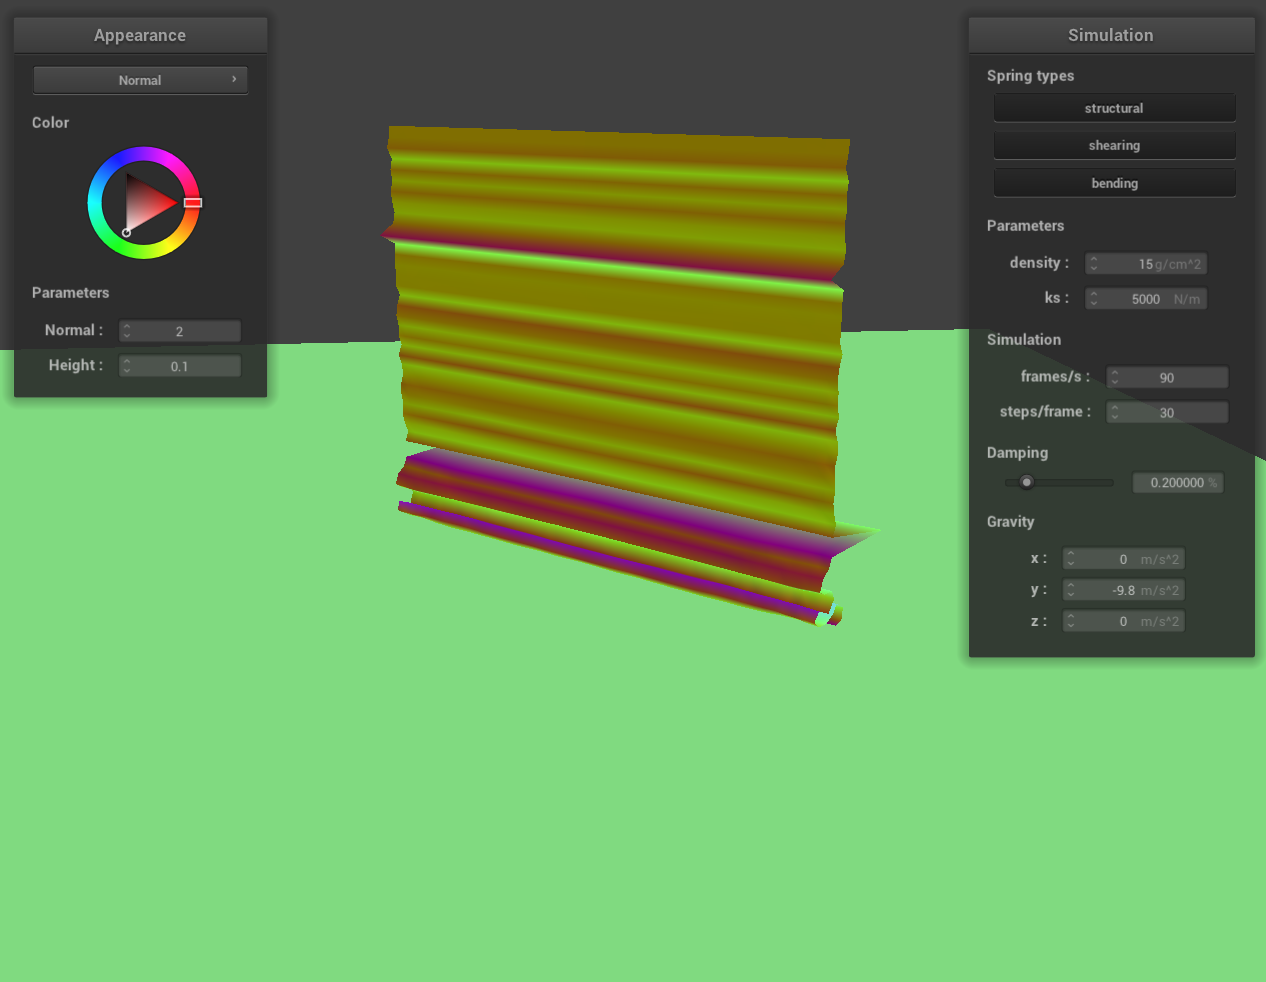The height and width of the screenshot is (982, 1266).
Task: Toggle the shearing spring type
Action: pyautogui.click(x=1114, y=145)
